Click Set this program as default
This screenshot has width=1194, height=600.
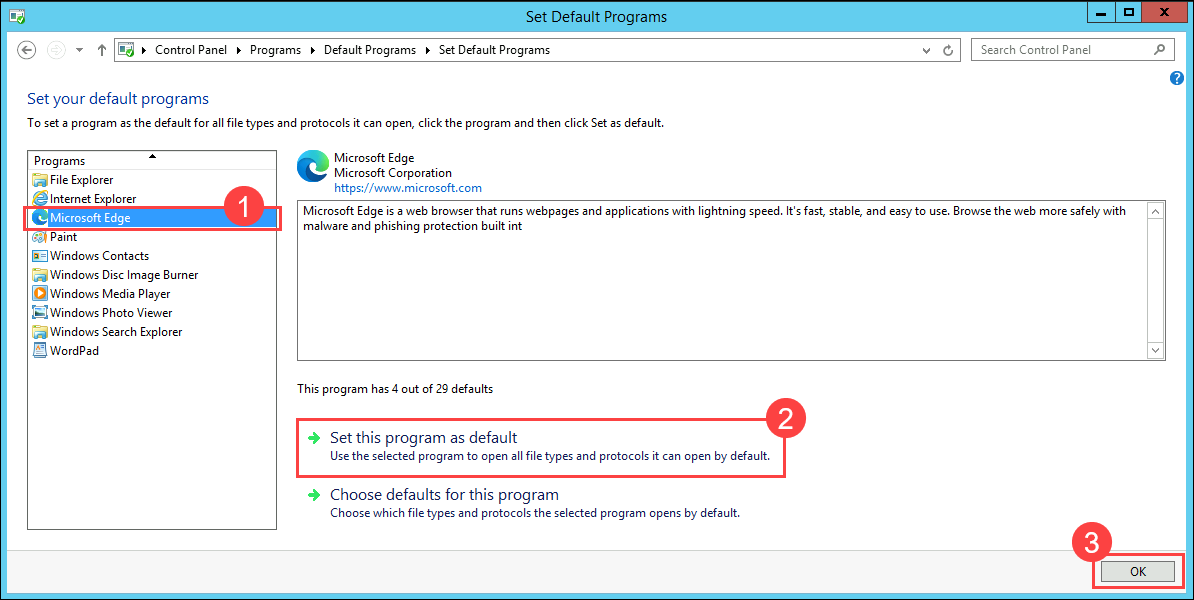click(423, 437)
